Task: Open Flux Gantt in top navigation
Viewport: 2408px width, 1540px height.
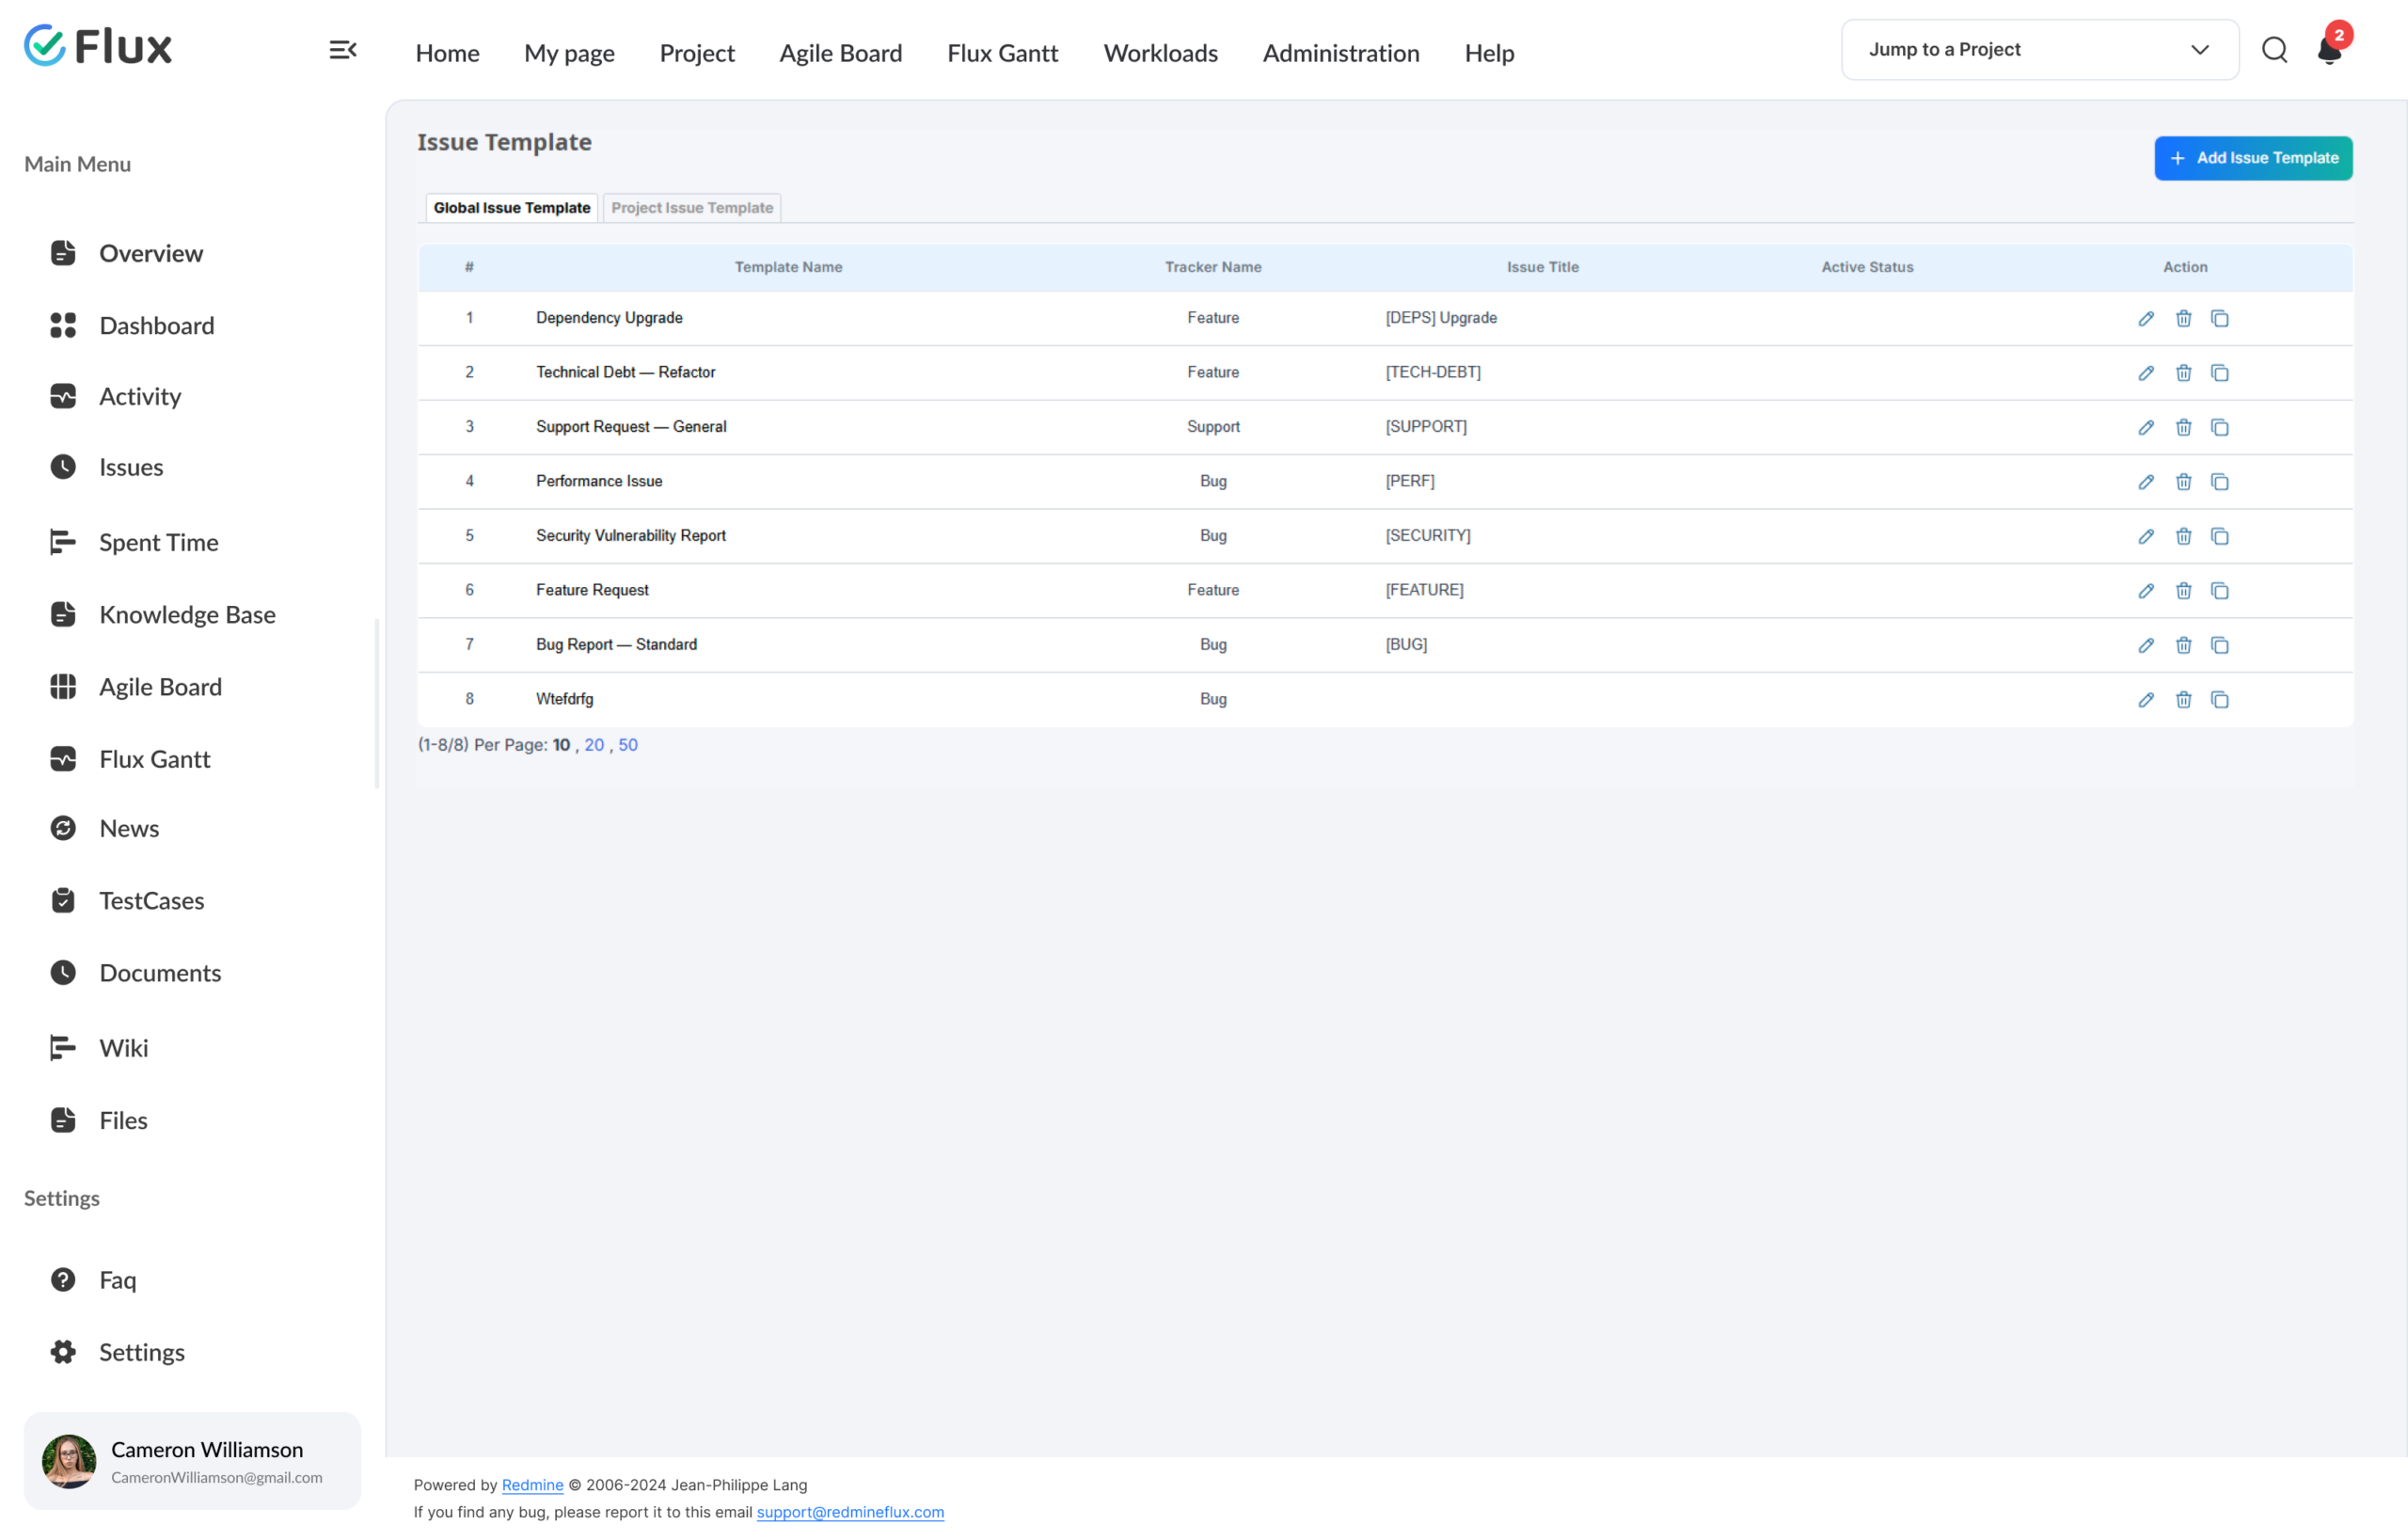Action: tap(1002, 53)
